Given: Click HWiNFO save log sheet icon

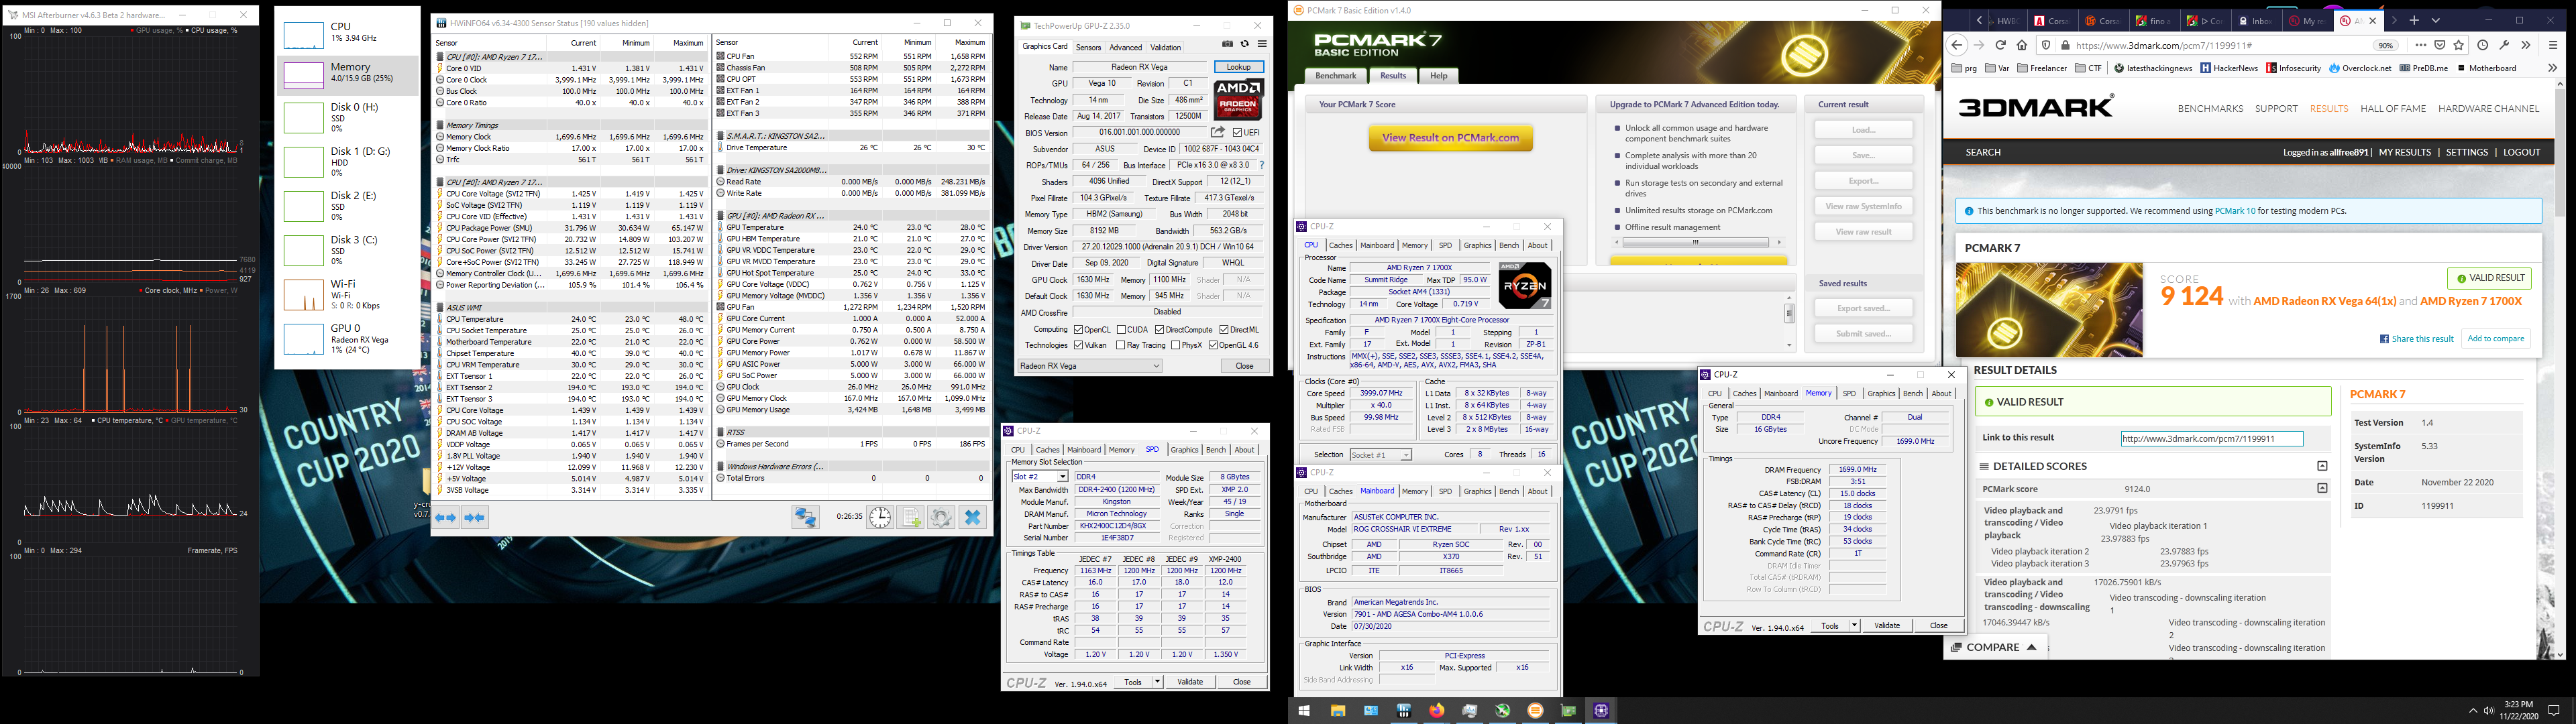Looking at the screenshot, I should 910,517.
